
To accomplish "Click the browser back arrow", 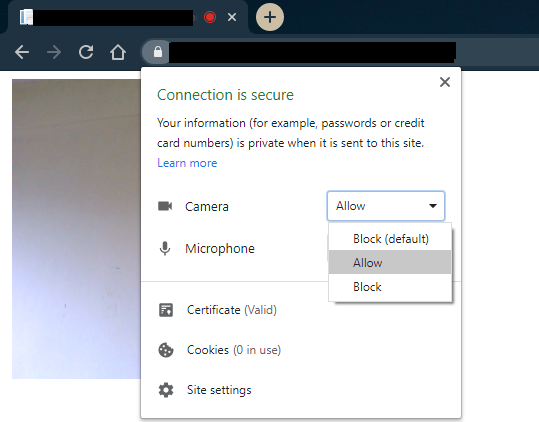I will (x=22, y=52).
